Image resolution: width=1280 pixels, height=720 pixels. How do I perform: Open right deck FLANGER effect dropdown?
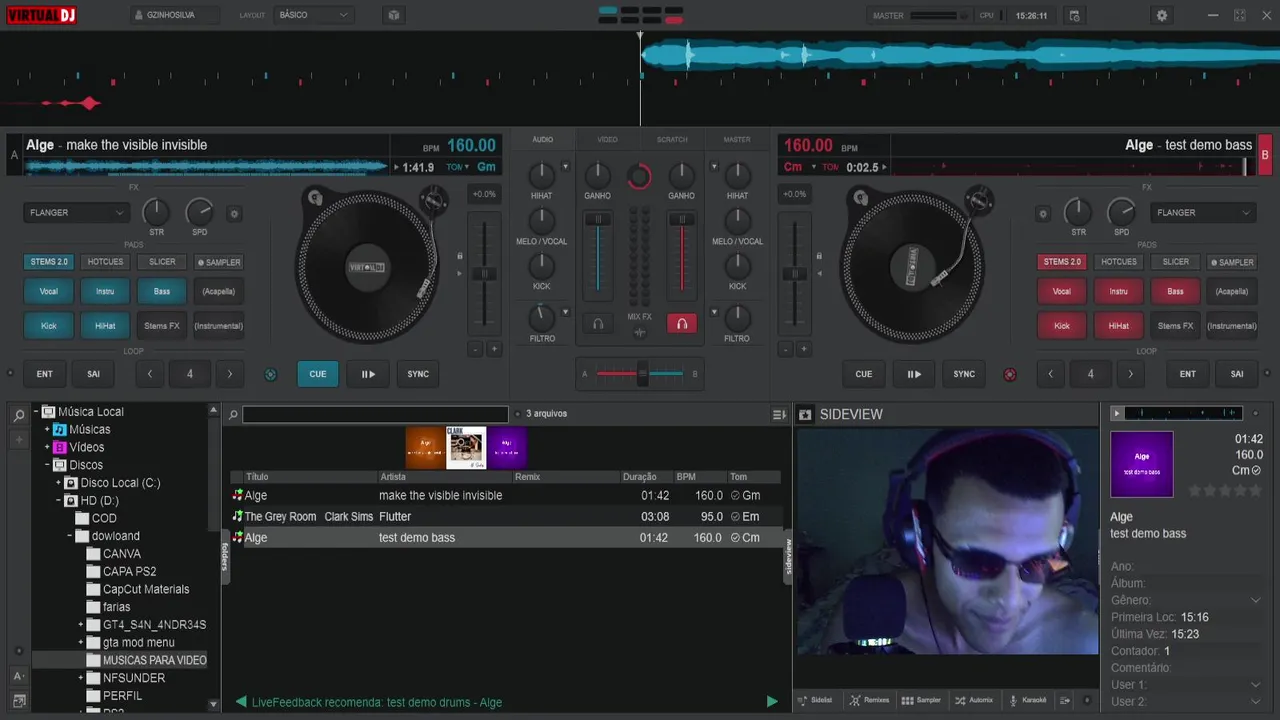pyautogui.click(x=1203, y=212)
